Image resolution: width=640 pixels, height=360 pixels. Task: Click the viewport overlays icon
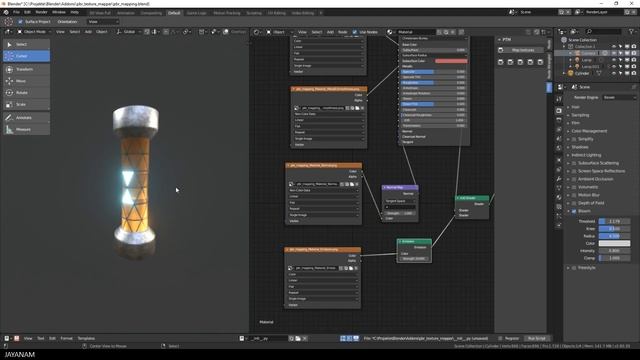click(x=226, y=32)
